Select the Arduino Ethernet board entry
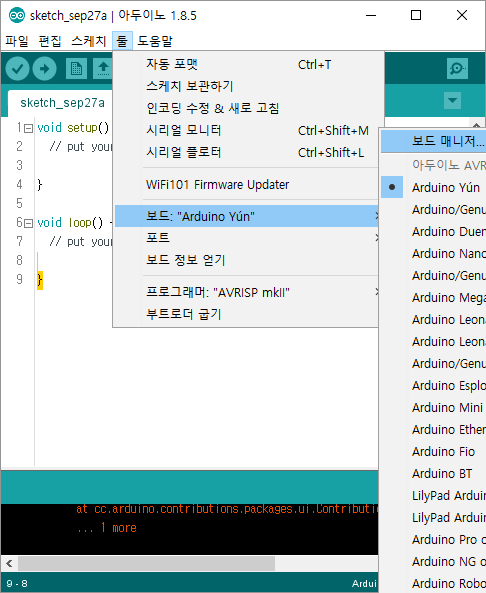Image resolution: width=486 pixels, height=593 pixels. coord(433,430)
